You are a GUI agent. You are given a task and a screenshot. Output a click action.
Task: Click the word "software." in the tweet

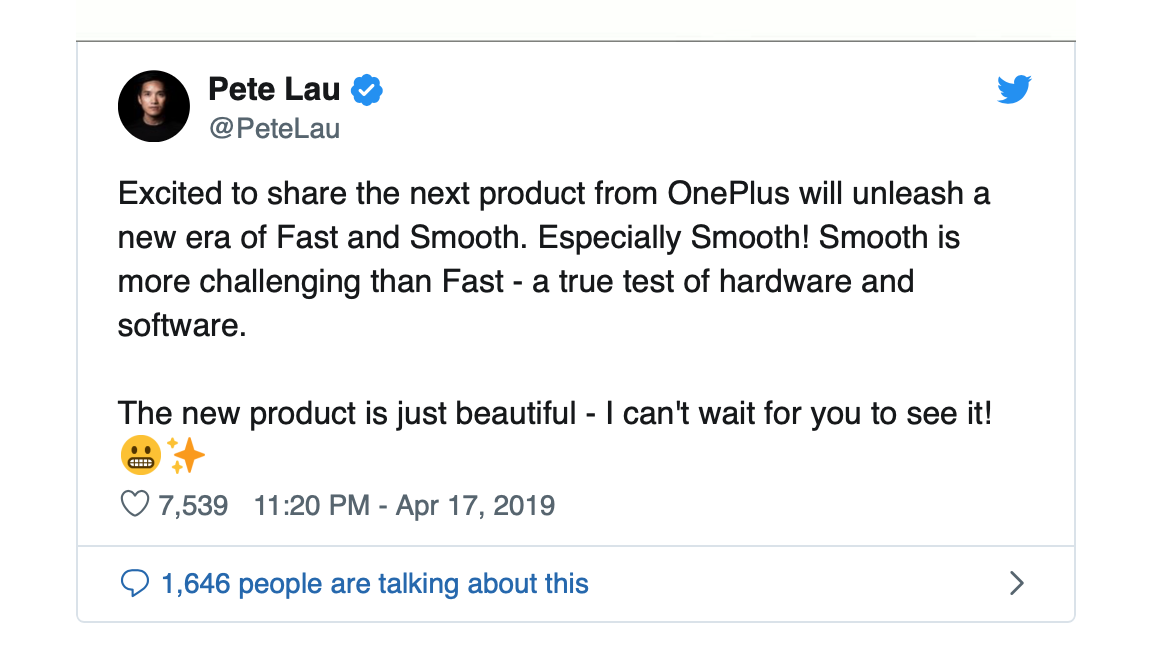[x=182, y=326]
